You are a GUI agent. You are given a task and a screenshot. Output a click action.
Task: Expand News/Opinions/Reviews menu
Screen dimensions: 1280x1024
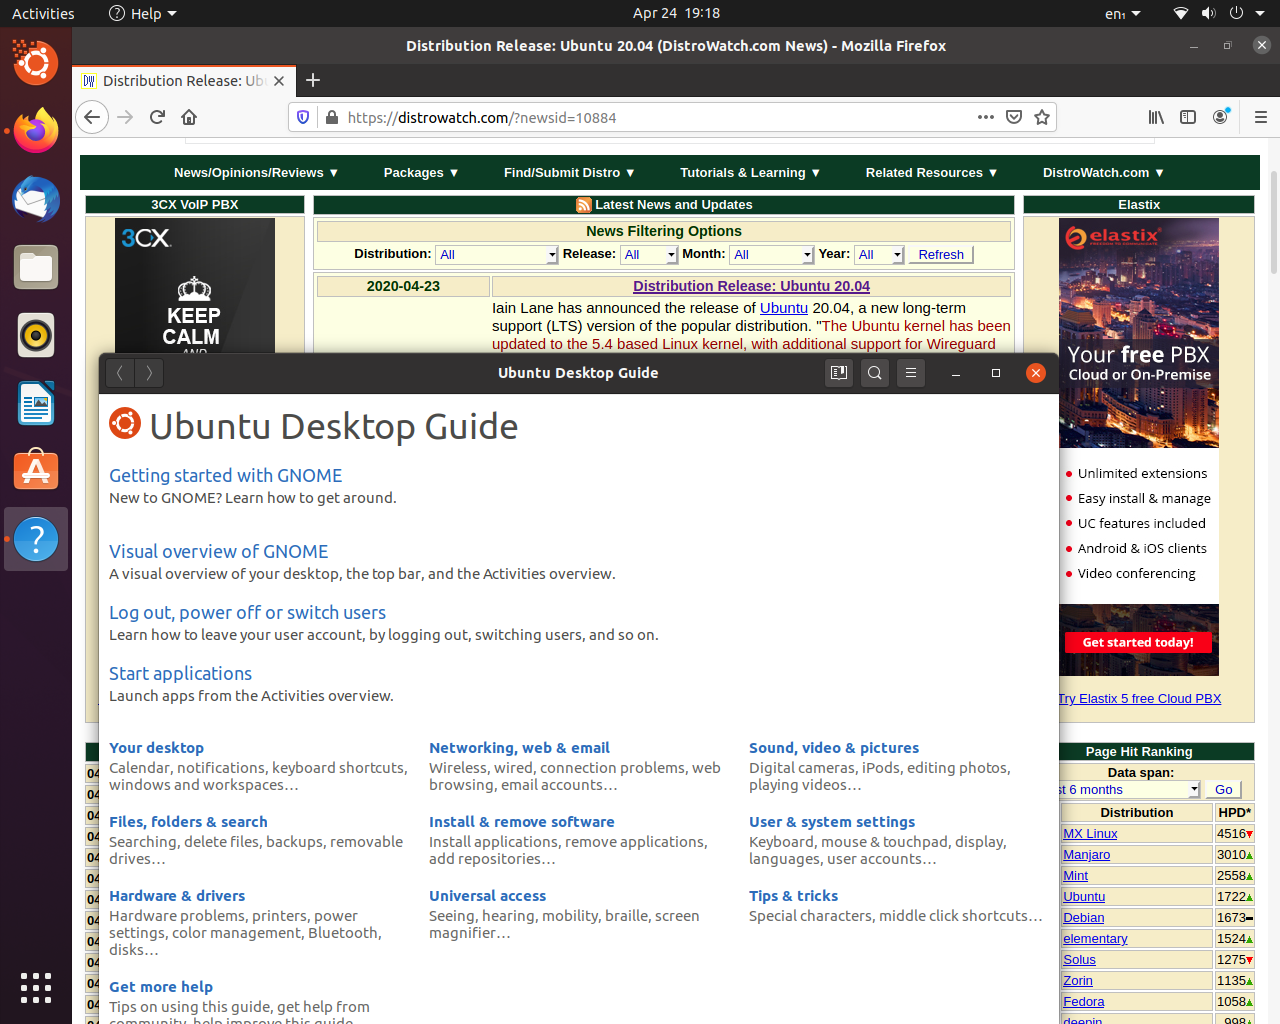[256, 173]
